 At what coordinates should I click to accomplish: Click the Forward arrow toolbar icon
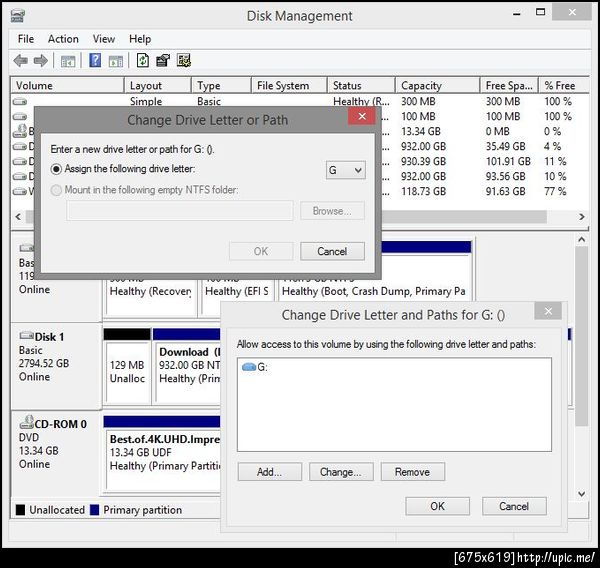[41, 60]
